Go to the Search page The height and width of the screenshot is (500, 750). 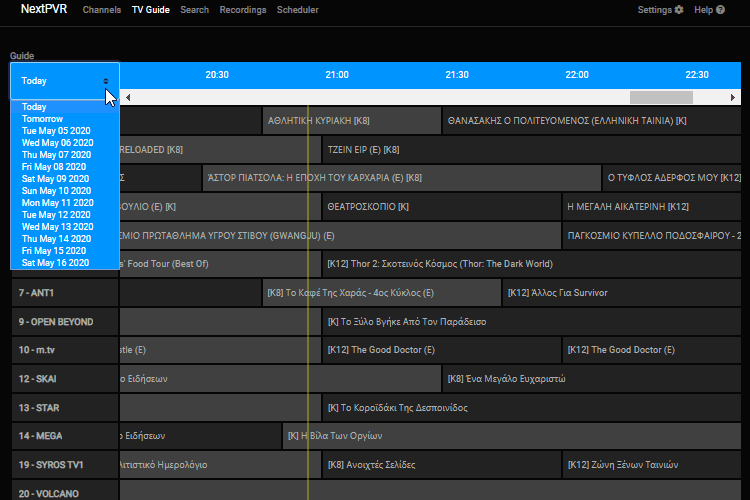[x=195, y=10]
